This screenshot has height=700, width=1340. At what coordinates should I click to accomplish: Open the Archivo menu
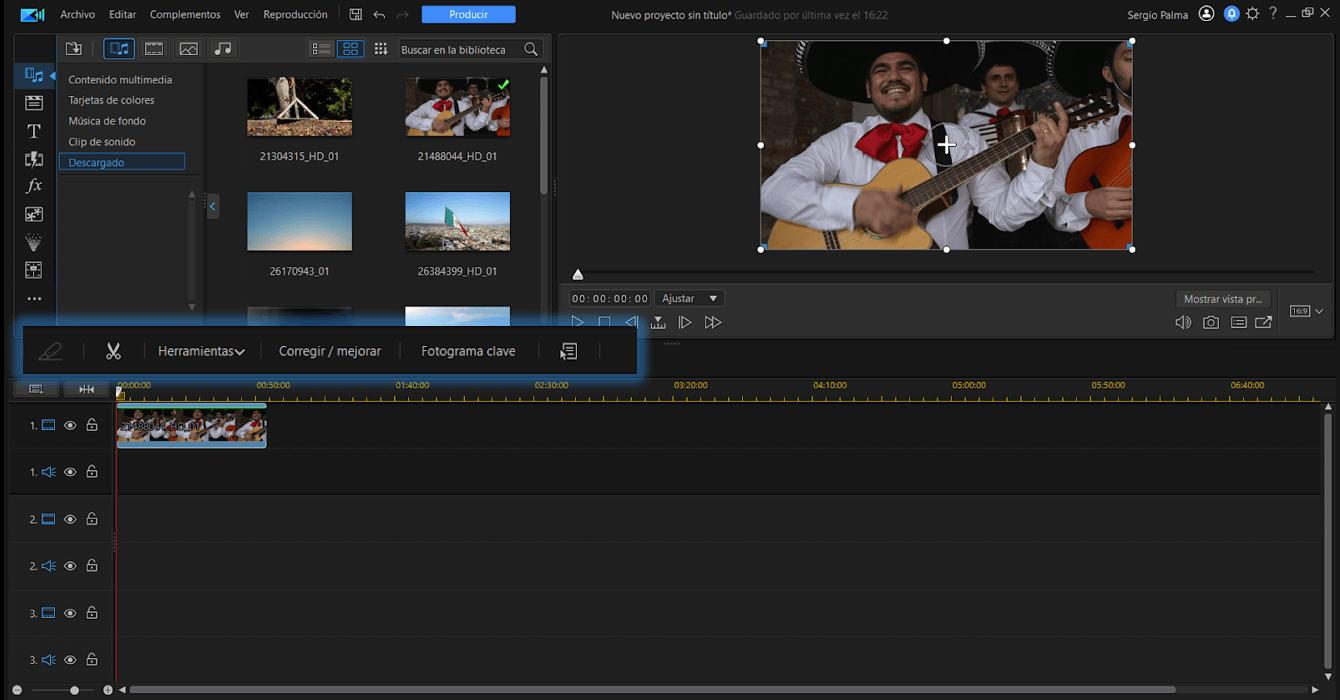77,15
